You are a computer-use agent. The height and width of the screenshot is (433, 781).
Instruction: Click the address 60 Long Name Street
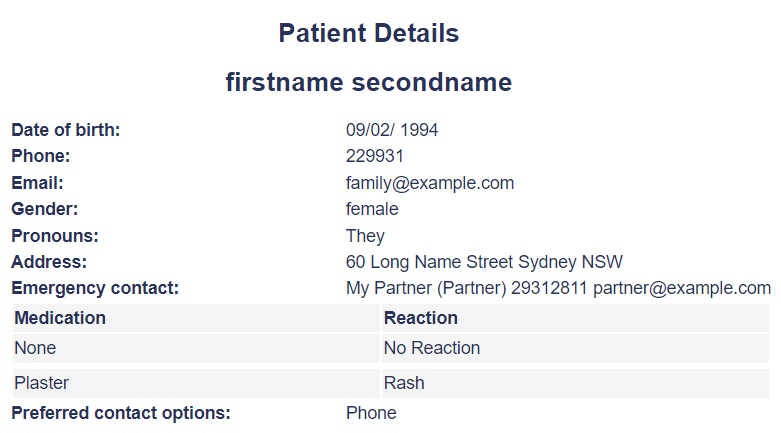(484, 262)
